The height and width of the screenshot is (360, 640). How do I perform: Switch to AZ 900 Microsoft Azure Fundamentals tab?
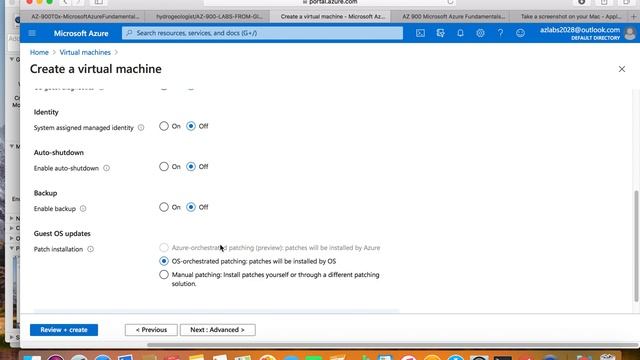point(453,17)
